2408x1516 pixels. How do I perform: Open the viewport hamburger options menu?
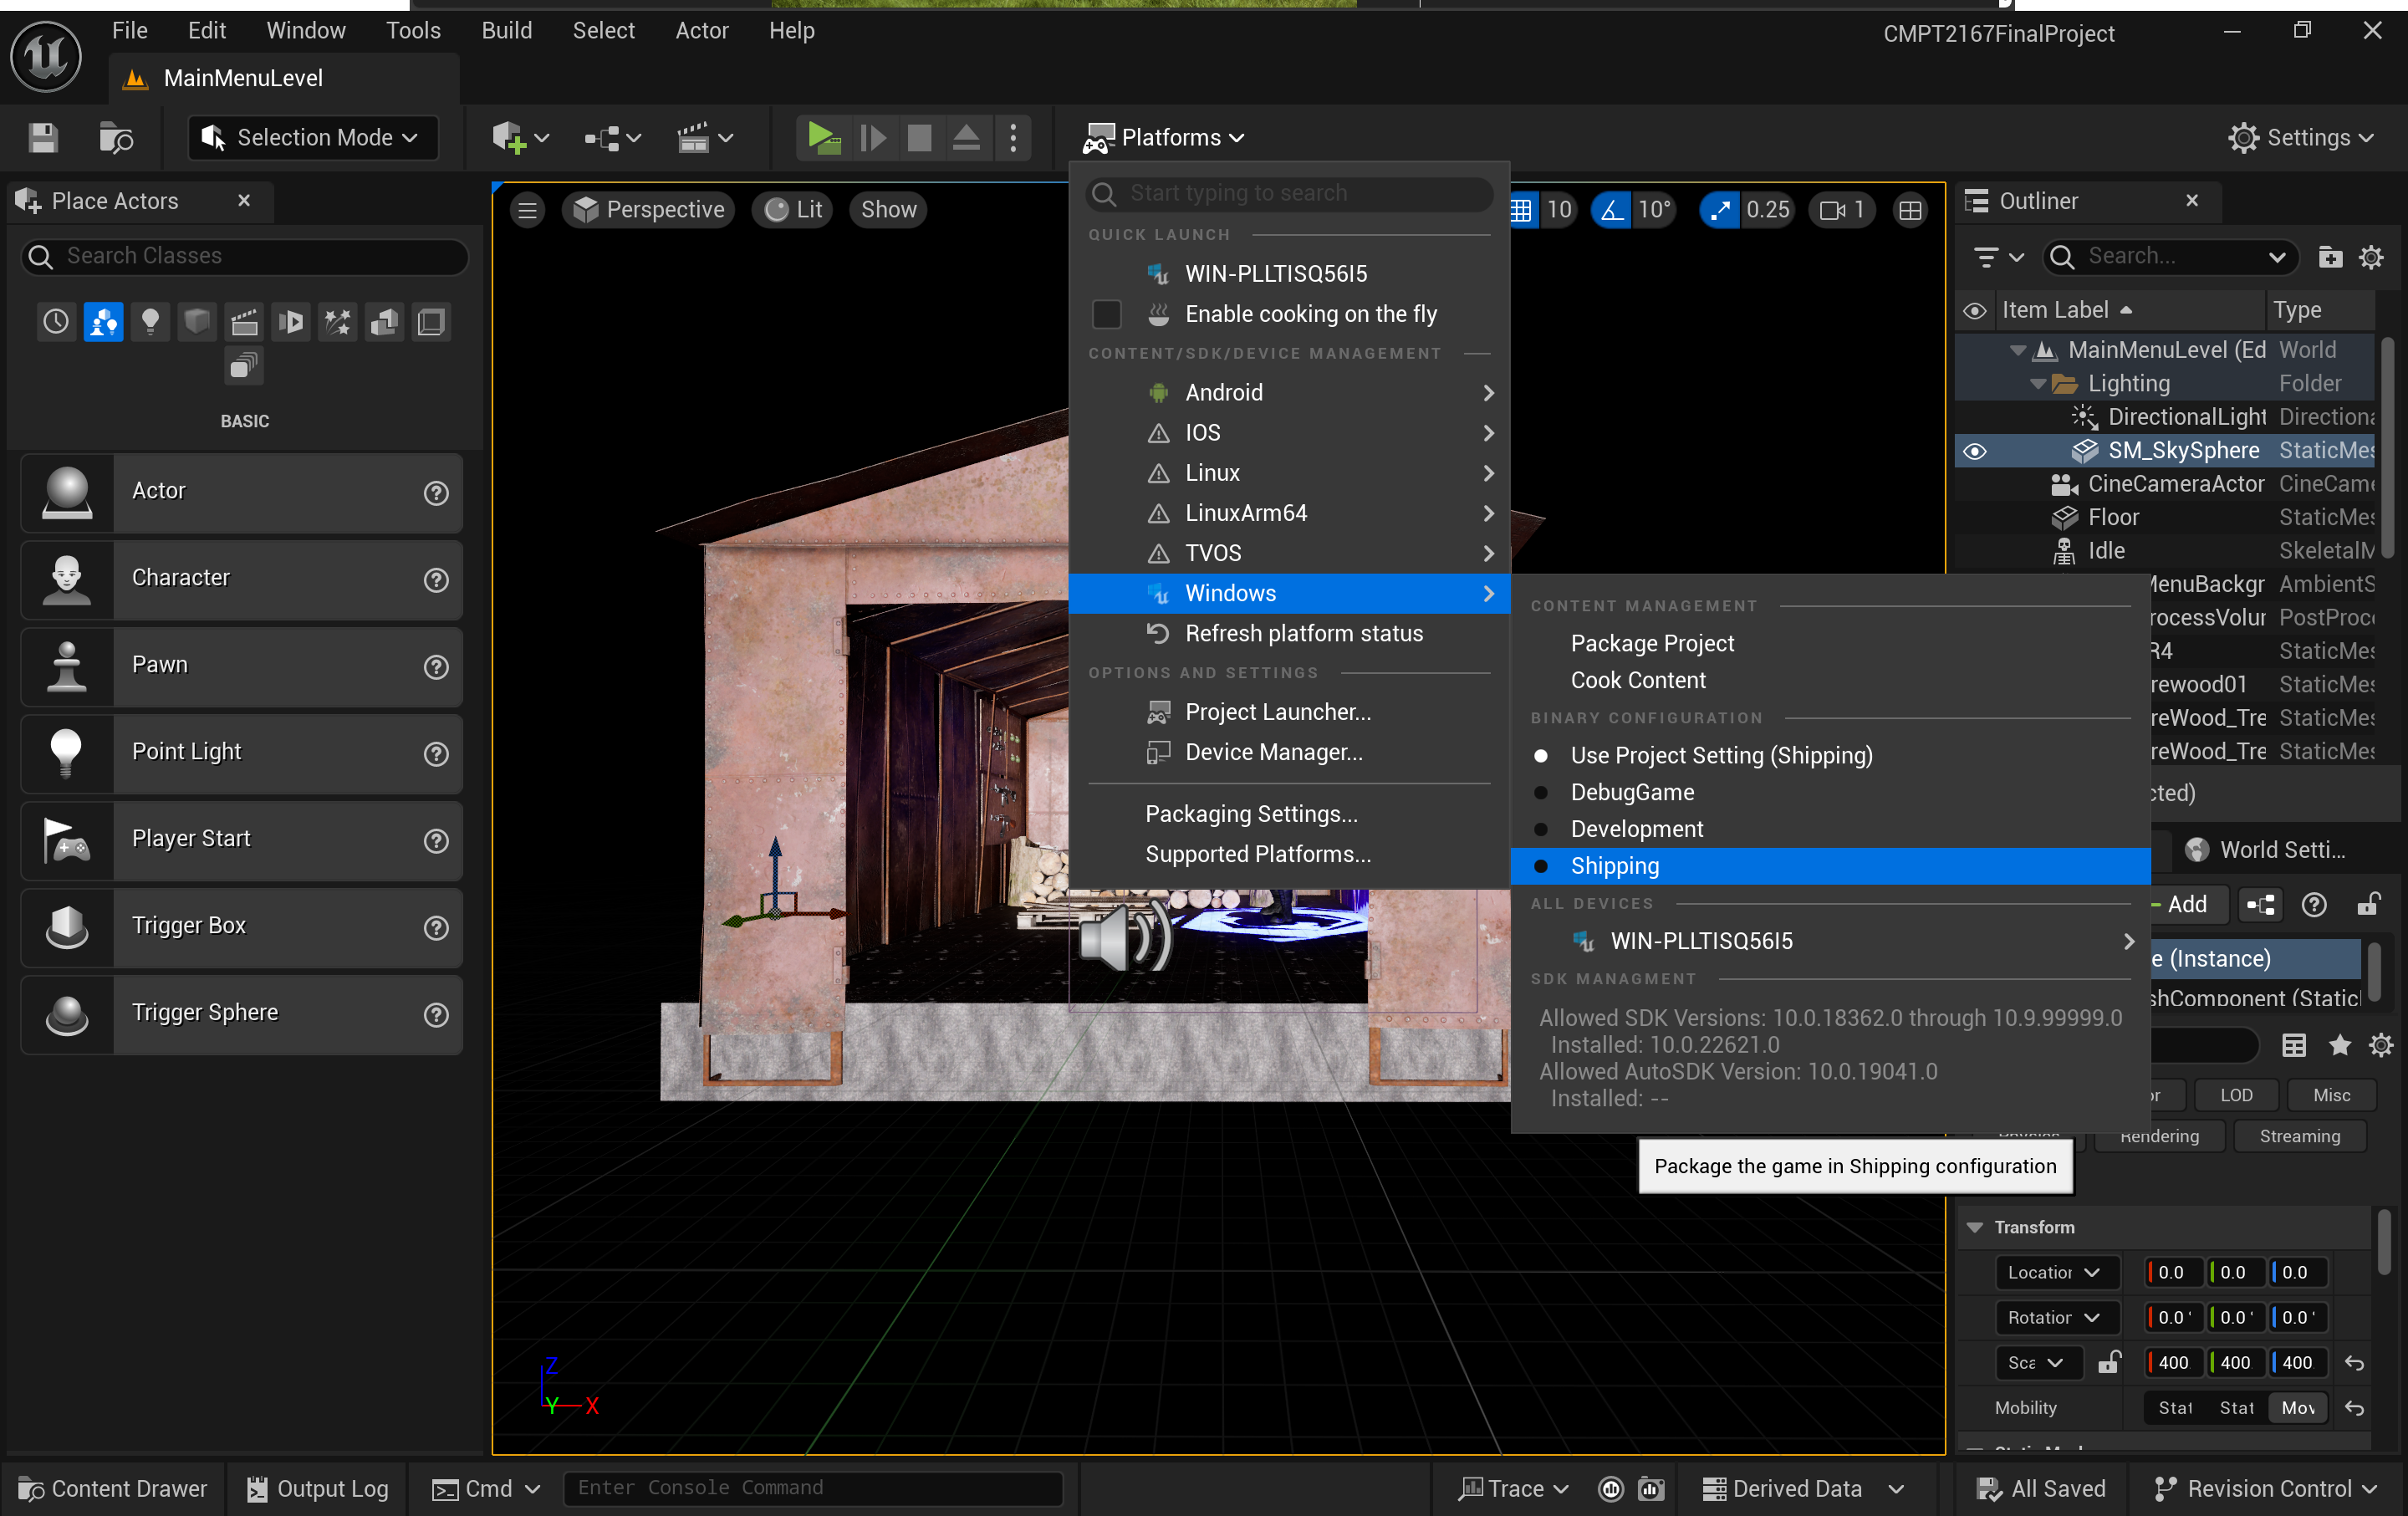[x=527, y=210]
